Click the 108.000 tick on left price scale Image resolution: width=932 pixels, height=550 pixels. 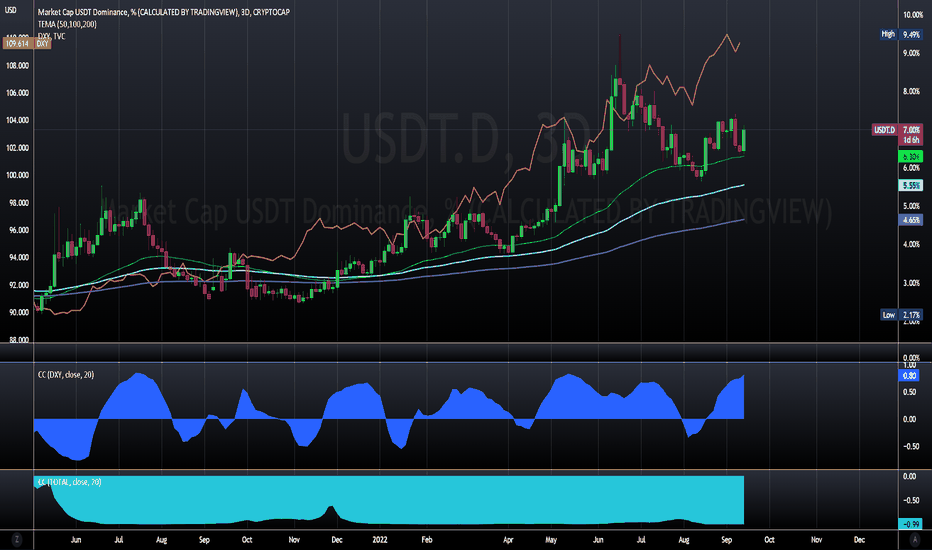tap(17, 65)
